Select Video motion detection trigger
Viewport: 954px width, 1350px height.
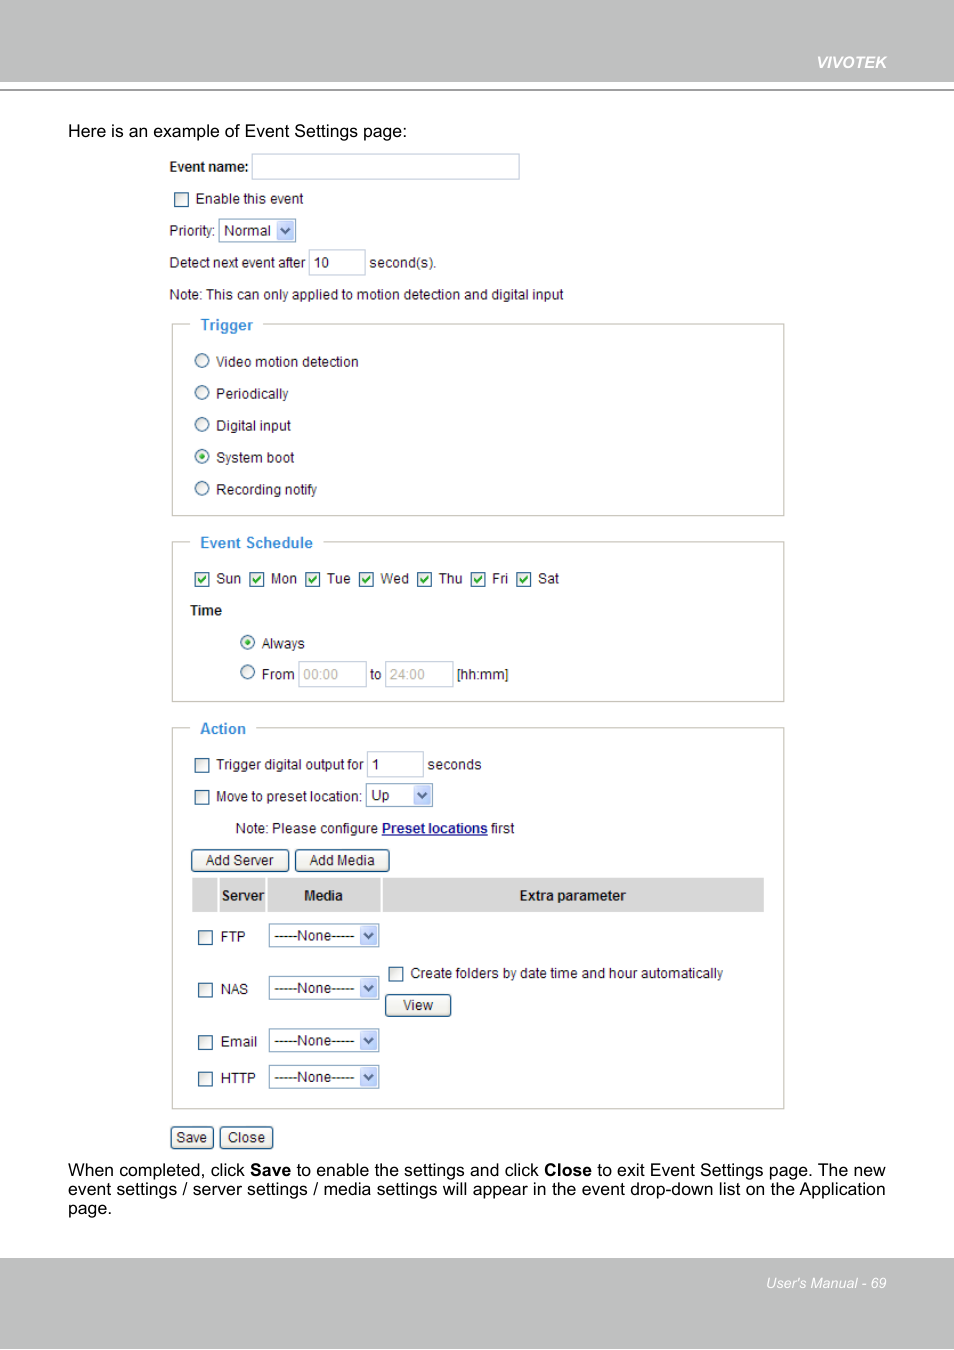click(x=202, y=361)
